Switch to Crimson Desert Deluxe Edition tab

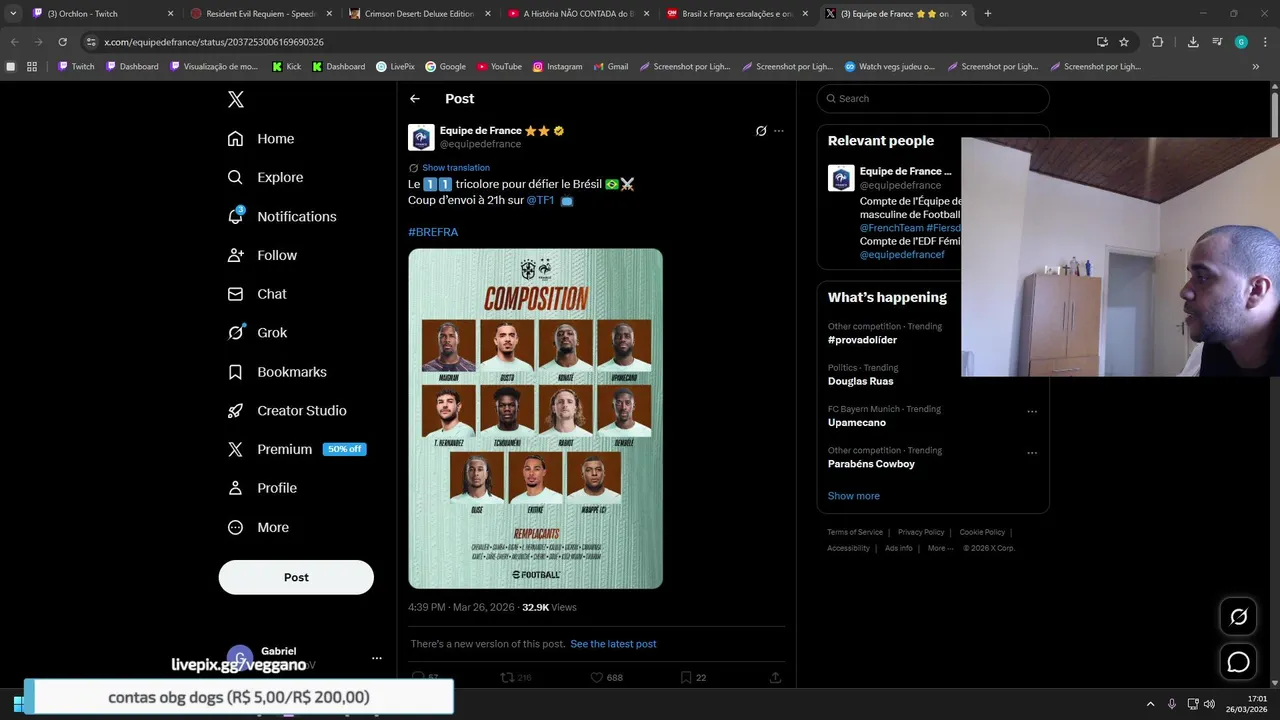420,14
